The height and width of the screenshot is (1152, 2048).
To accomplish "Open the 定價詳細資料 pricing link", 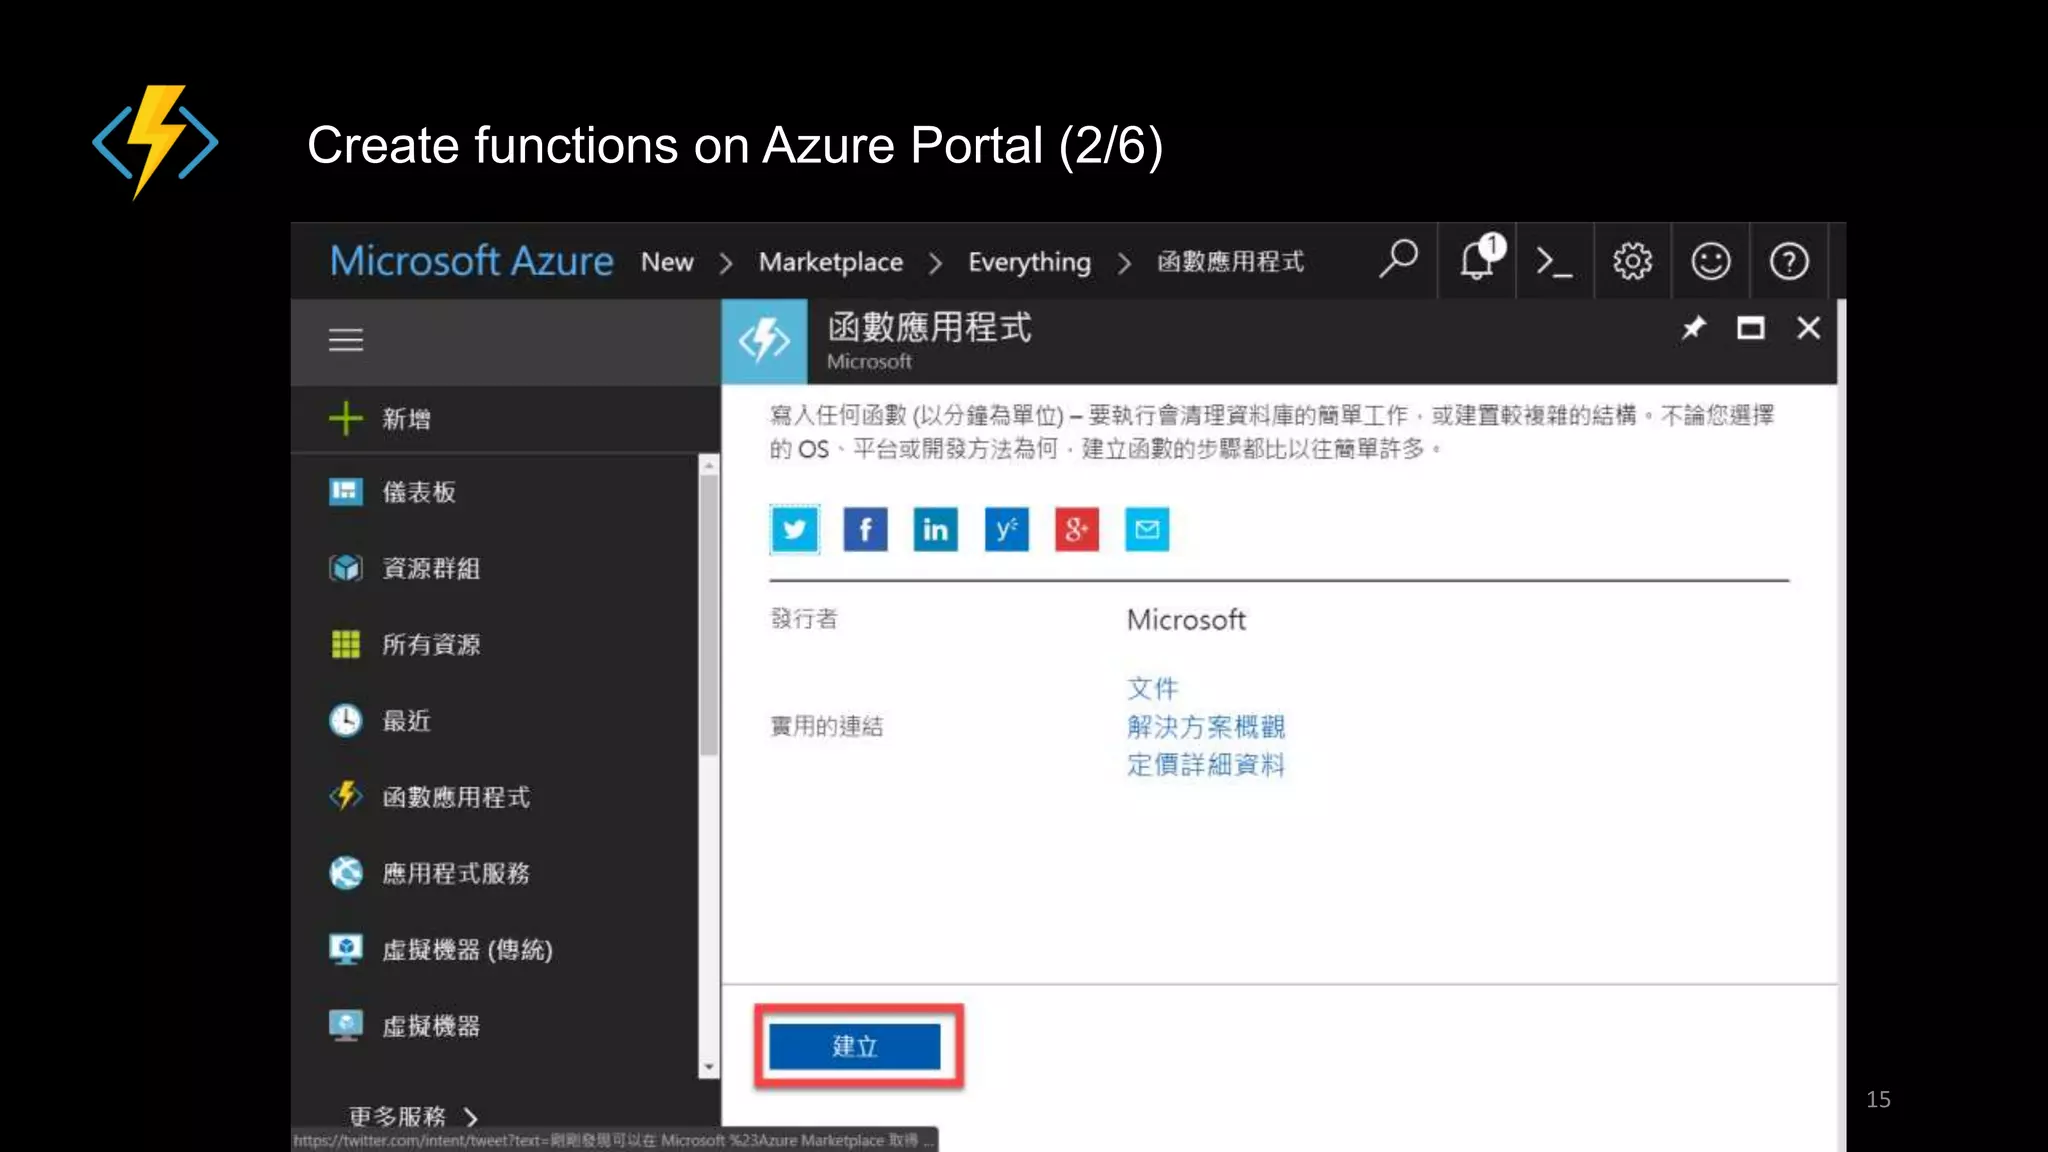I will 1206,764.
